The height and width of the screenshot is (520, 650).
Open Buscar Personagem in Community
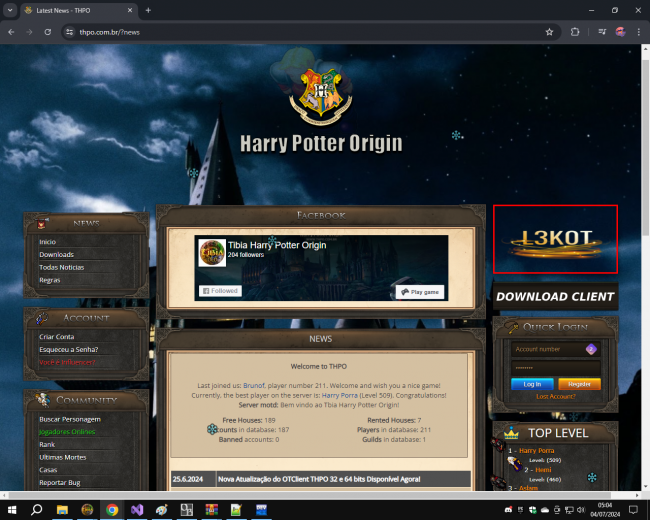coord(70,419)
